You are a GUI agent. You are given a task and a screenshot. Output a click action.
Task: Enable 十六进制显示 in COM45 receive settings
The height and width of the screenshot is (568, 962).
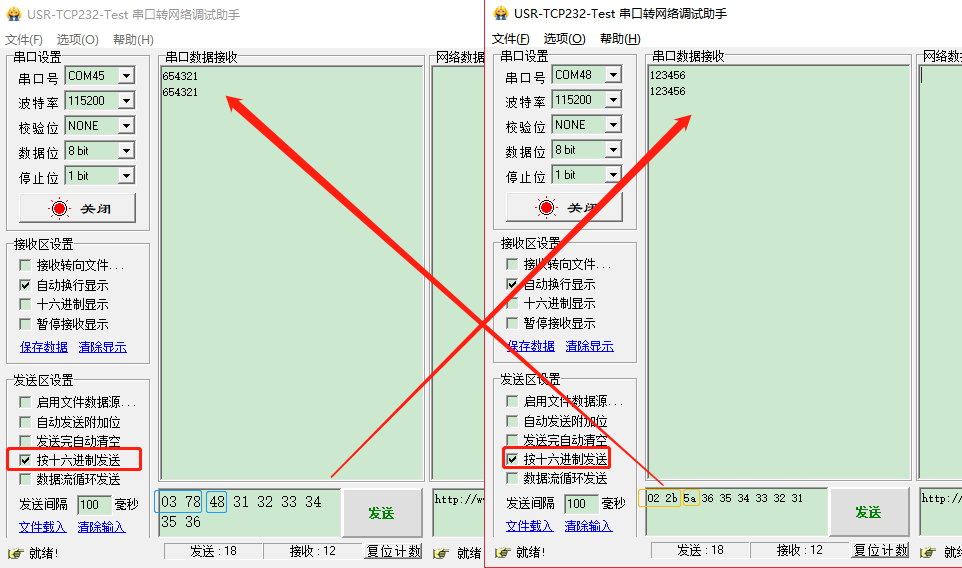(x=25, y=304)
